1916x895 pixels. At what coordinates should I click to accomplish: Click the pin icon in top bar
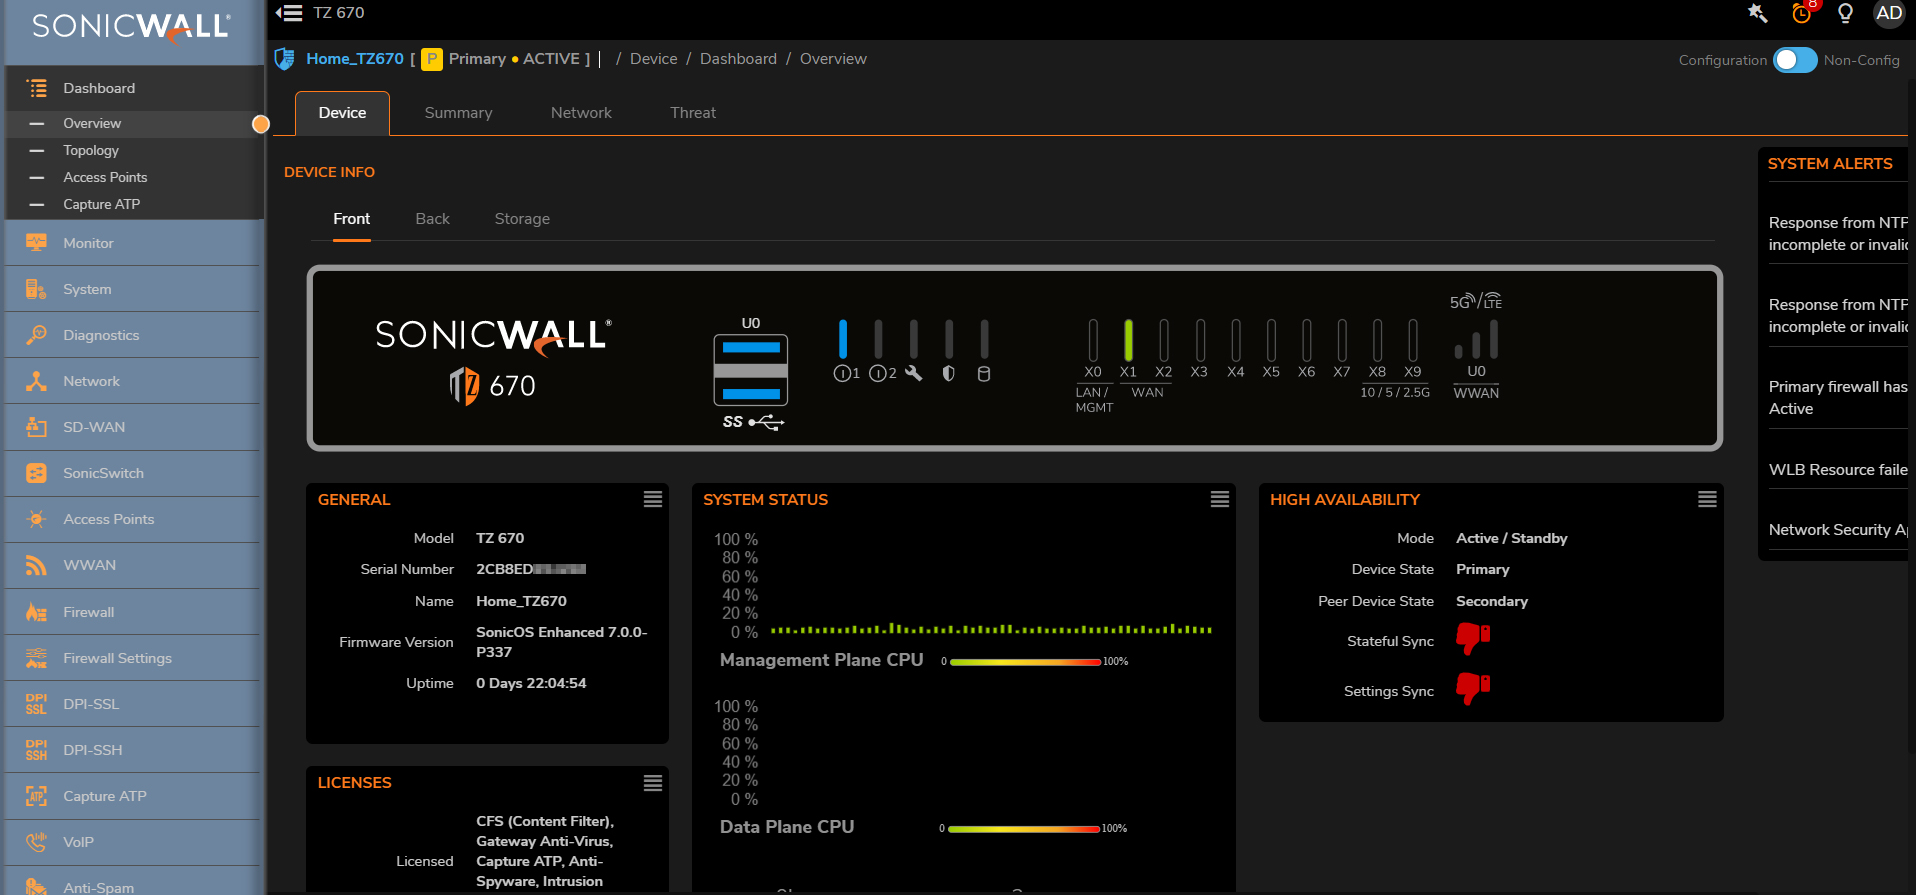[x=1757, y=13]
